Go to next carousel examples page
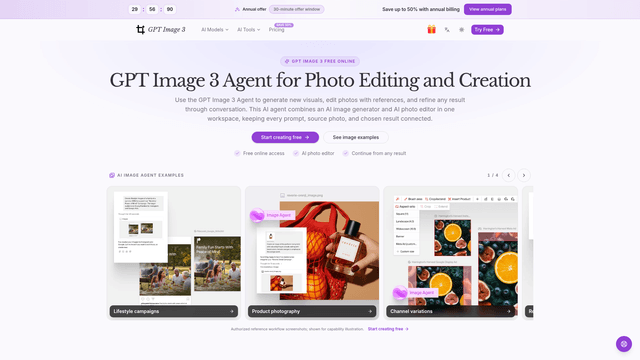The image size is (640, 360). (x=524, y=175)
